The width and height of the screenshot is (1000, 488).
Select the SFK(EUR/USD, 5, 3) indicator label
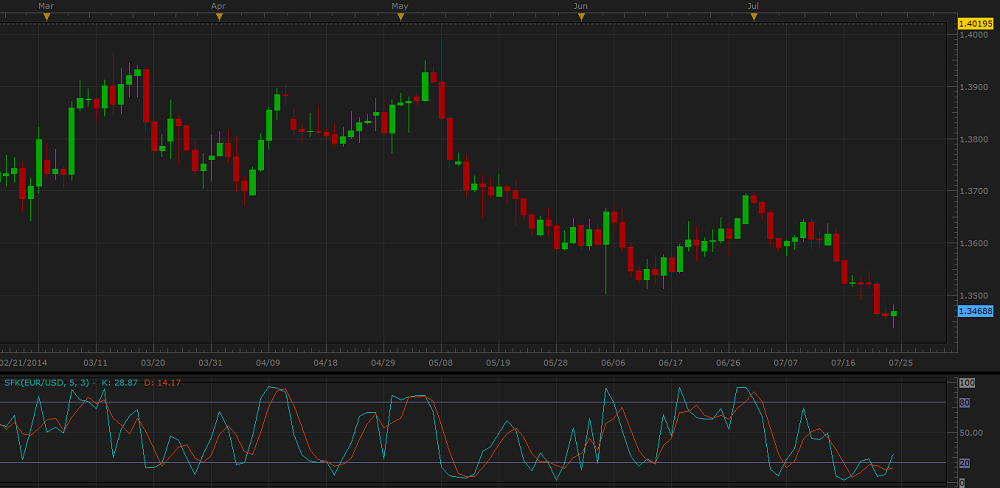48,382
